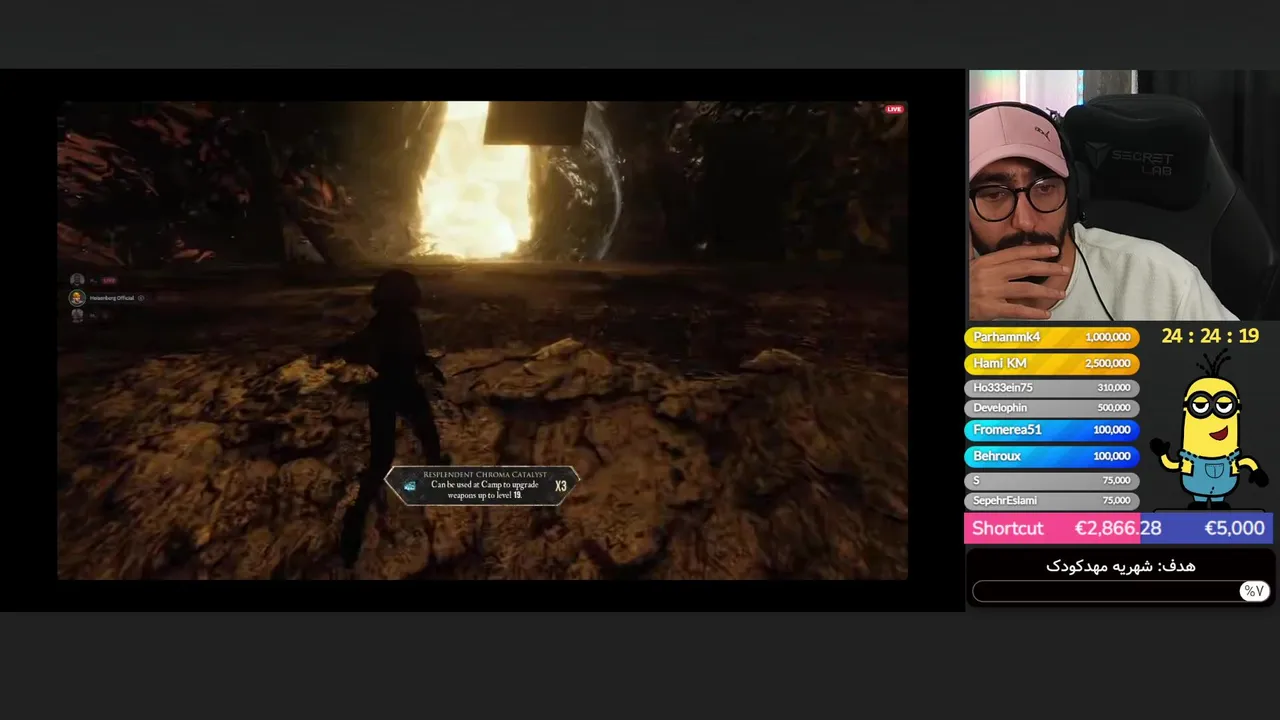This screenshot has height=720, width=1280.
Task: Click the X3 quantity in item popup
Action: [560, 486]
